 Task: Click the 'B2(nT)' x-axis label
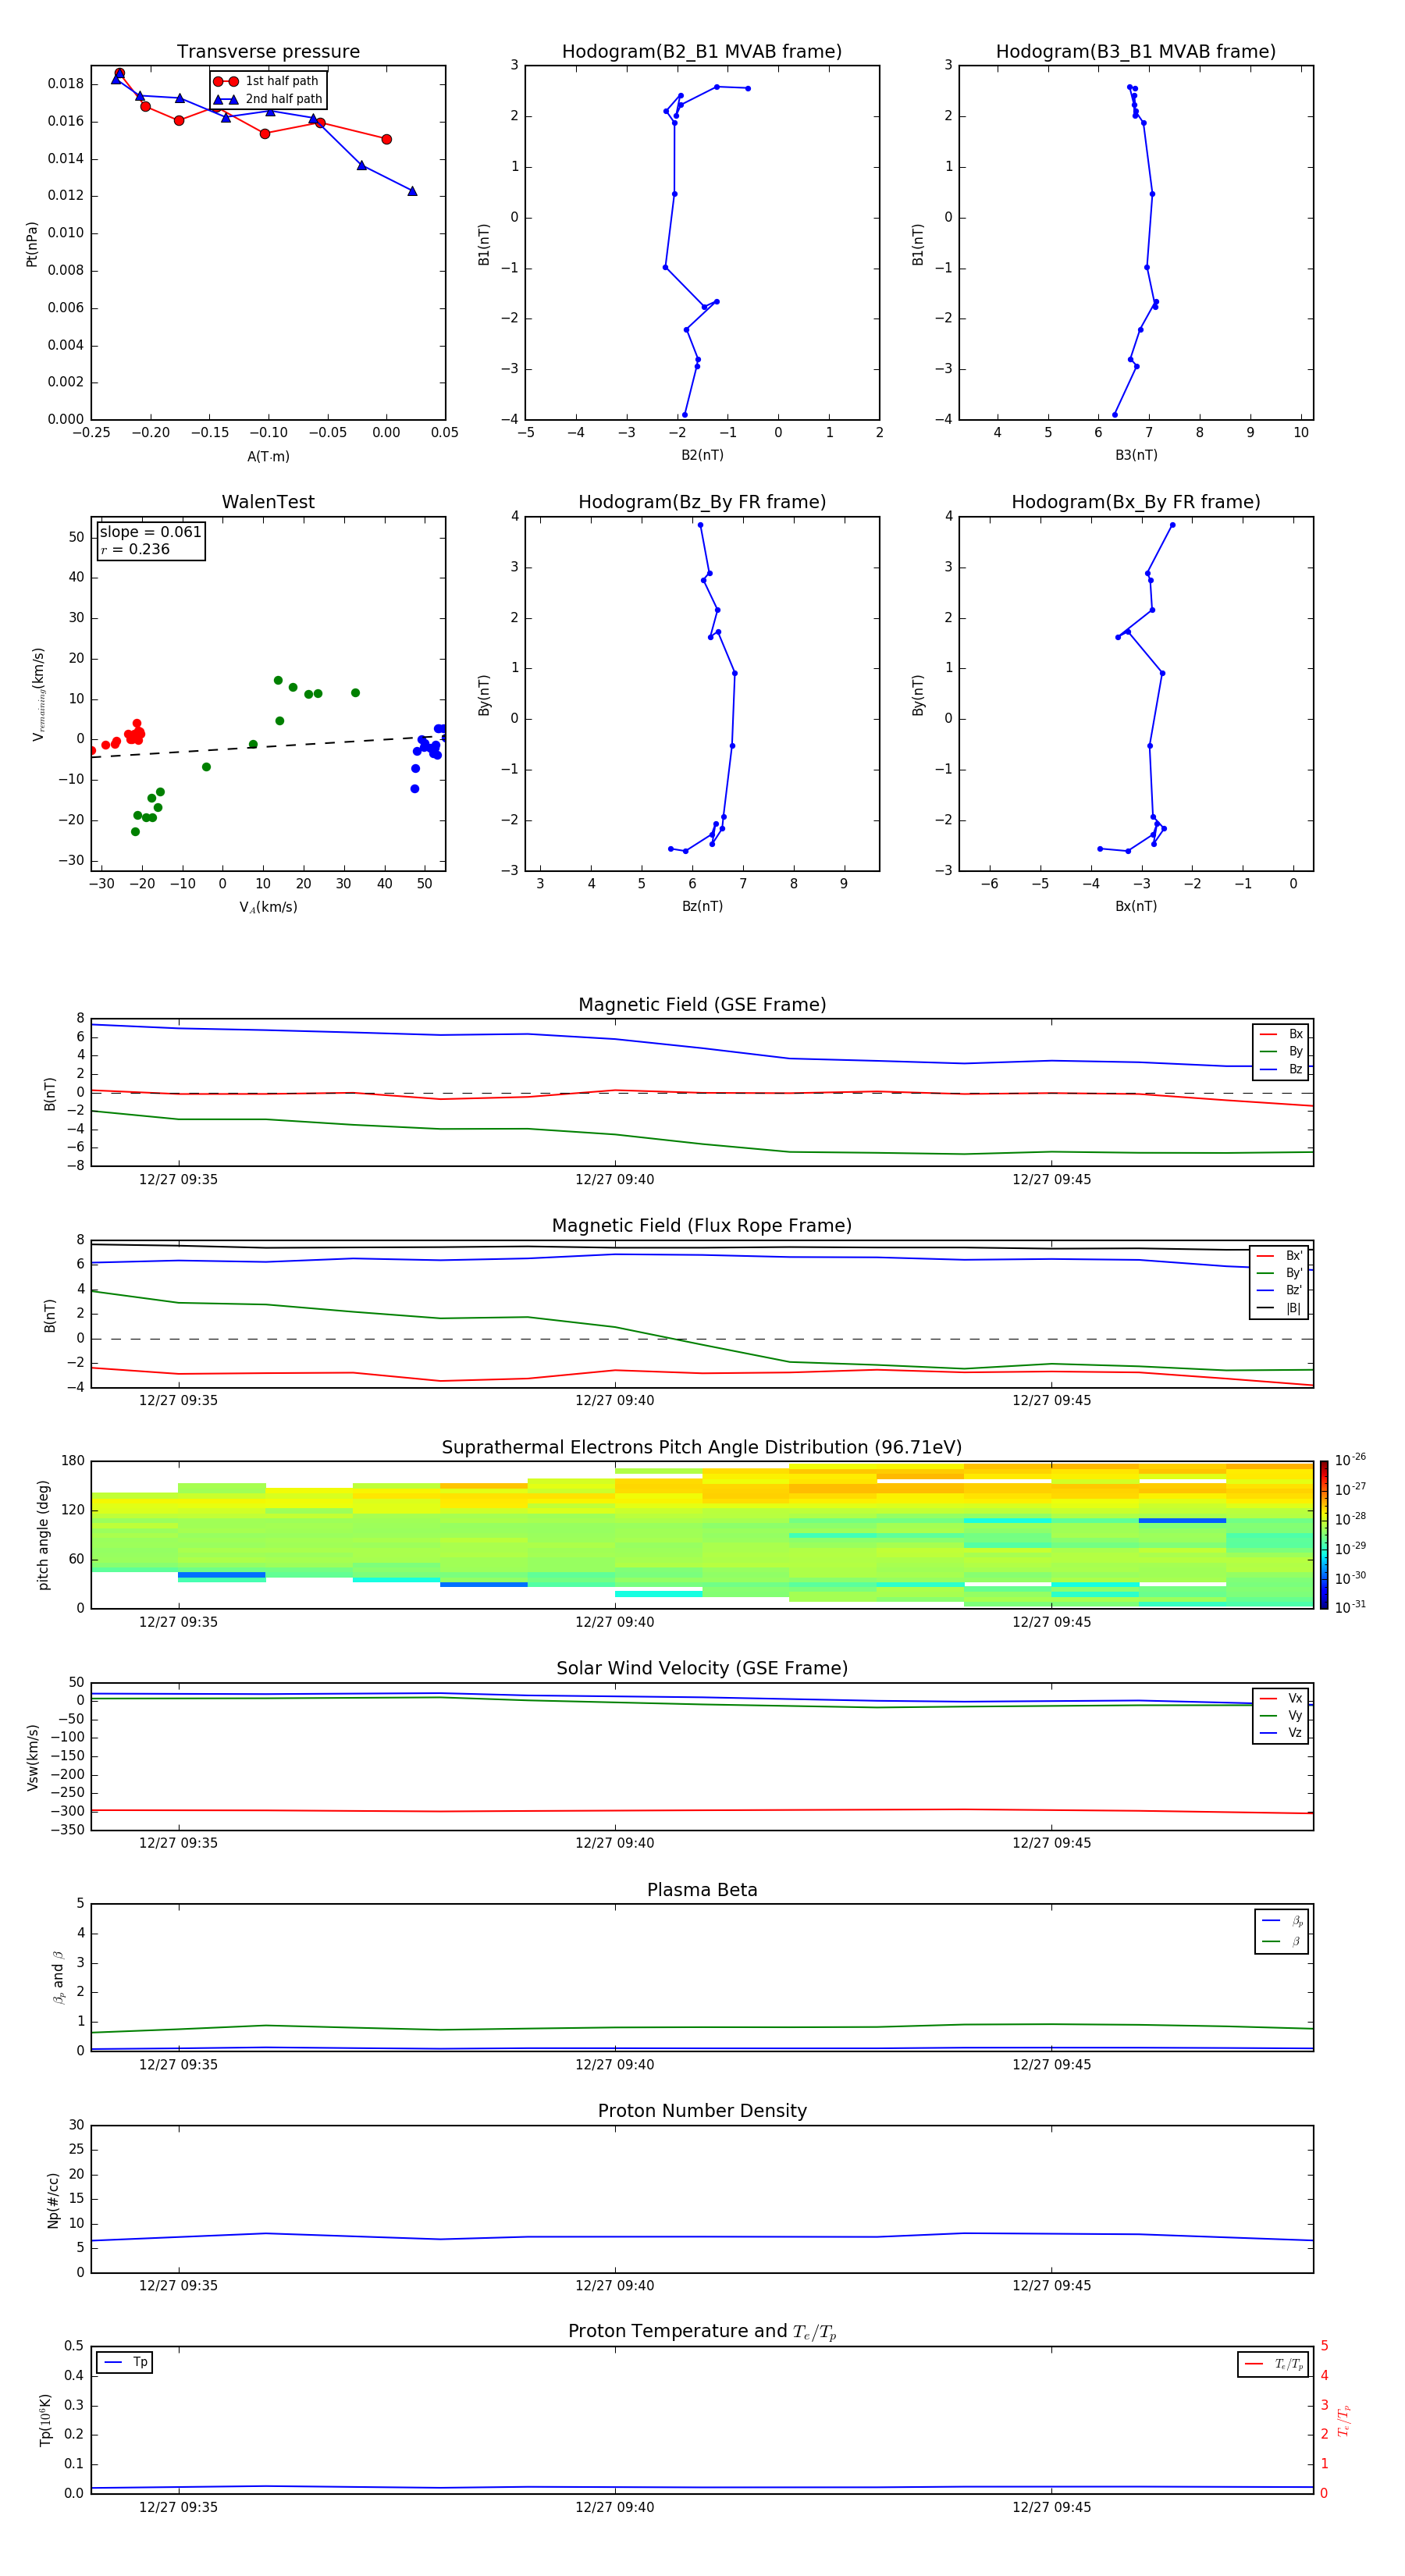click(702, 455)
